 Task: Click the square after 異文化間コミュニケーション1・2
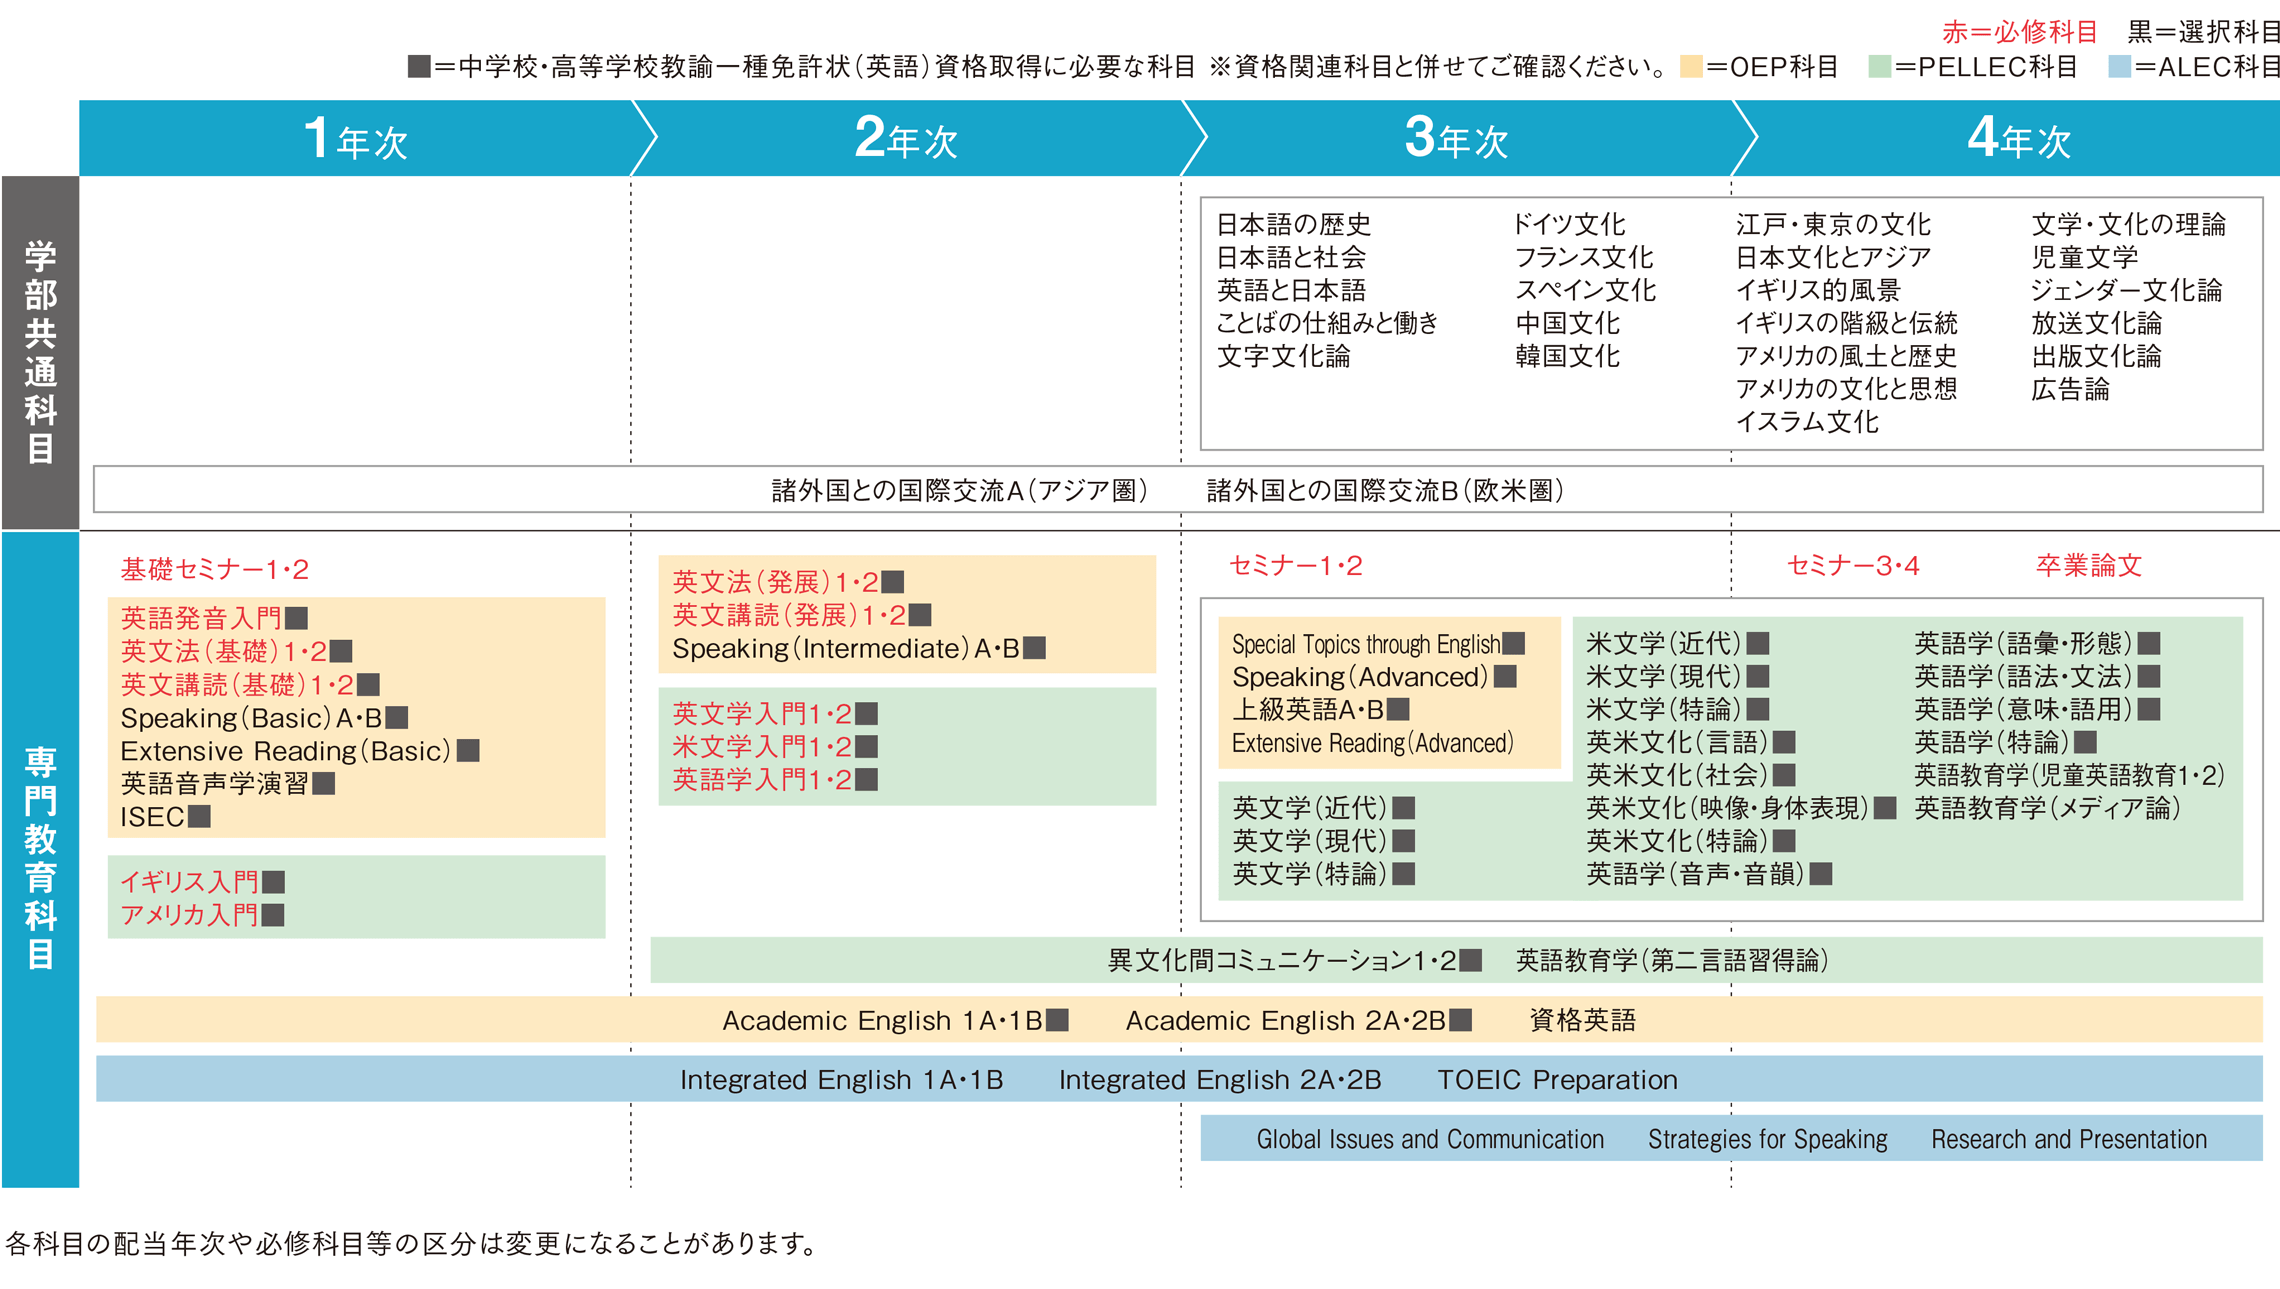click(1470, 961)
